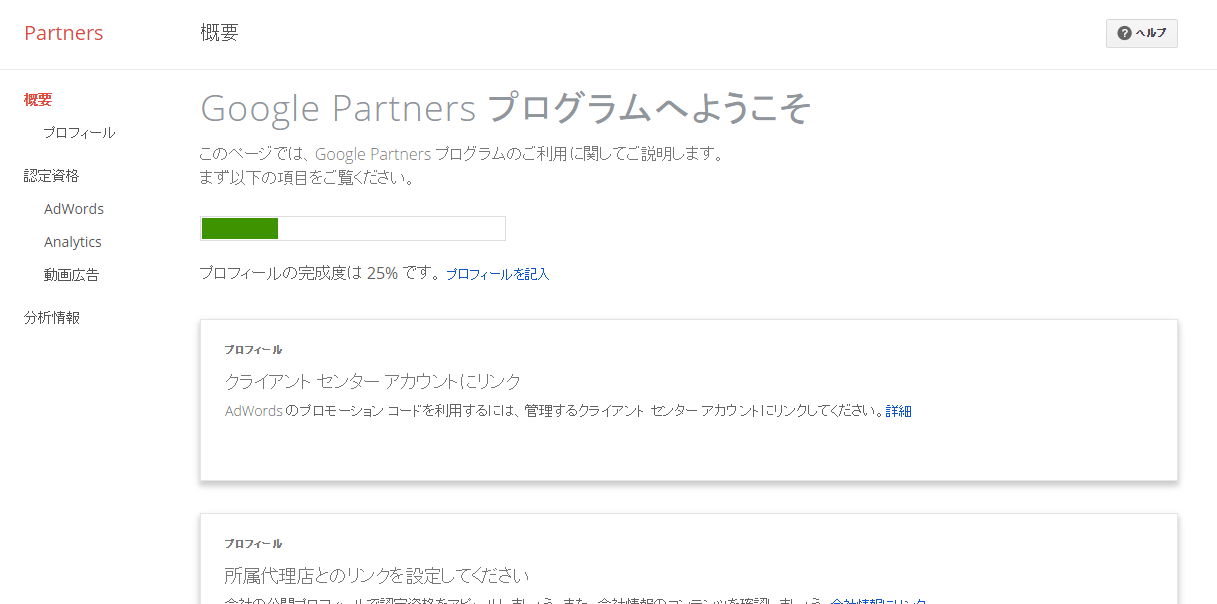Go to Analytics certification page
Screen dimensions: 1217x604
73,242
